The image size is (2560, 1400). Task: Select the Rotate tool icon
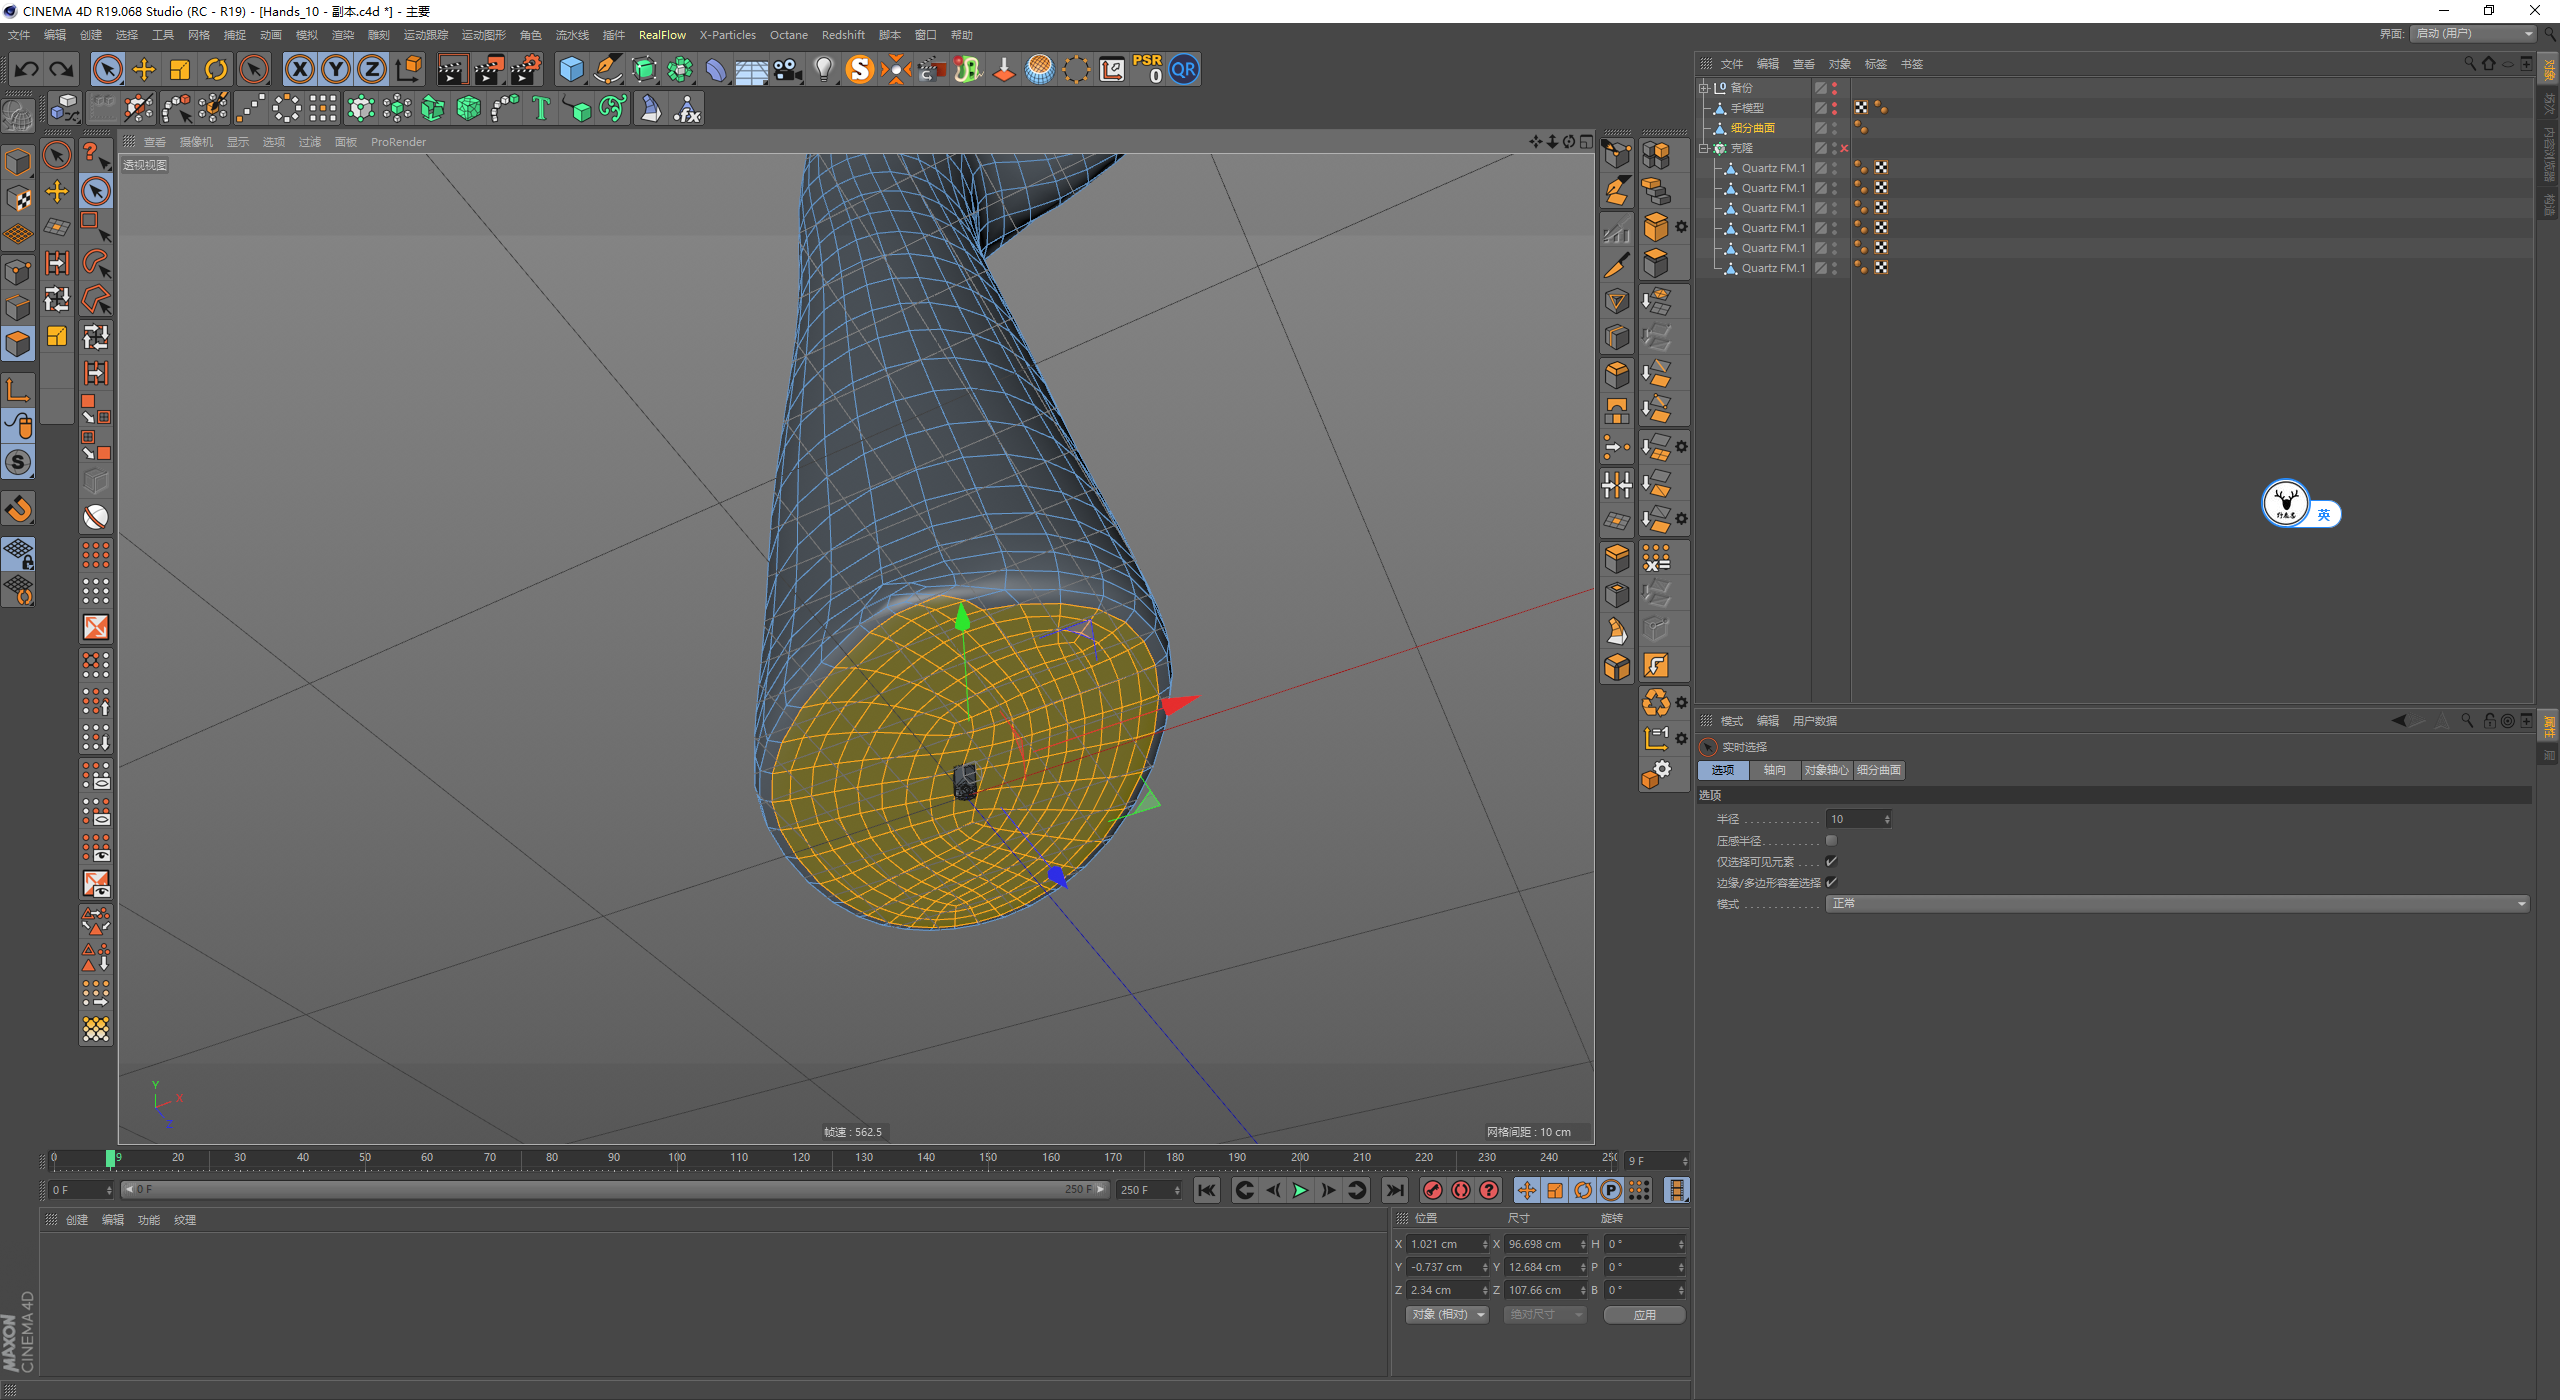tap(216, 69)
